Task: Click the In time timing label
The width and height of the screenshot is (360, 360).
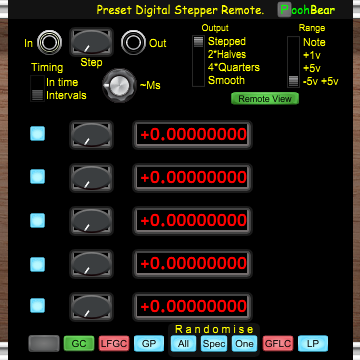Action: (x=62, y=82)
